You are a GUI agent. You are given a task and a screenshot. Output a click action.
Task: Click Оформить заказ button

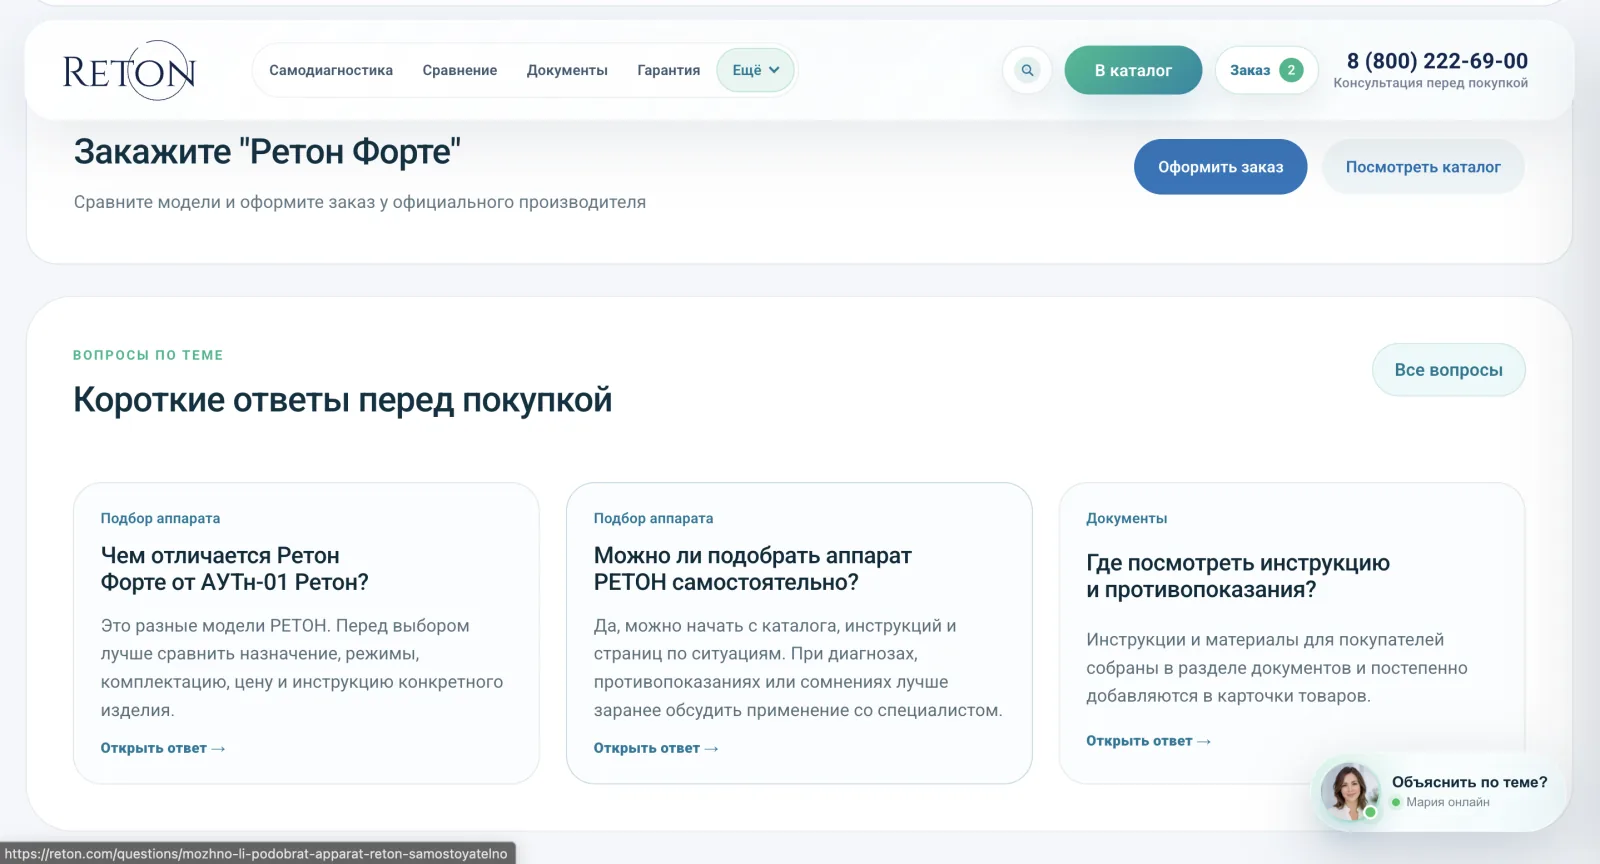1220,167
